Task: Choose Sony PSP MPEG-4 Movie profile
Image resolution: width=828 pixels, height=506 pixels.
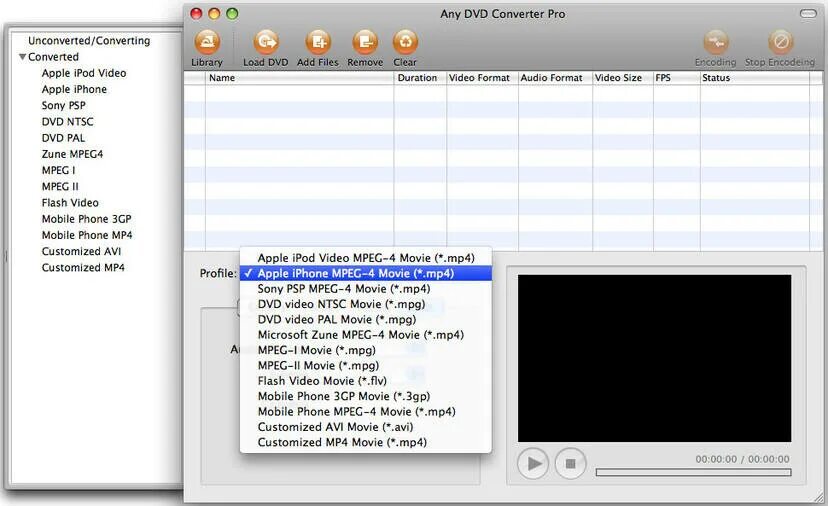Action: pyautogui.click(x=365, y=288)
